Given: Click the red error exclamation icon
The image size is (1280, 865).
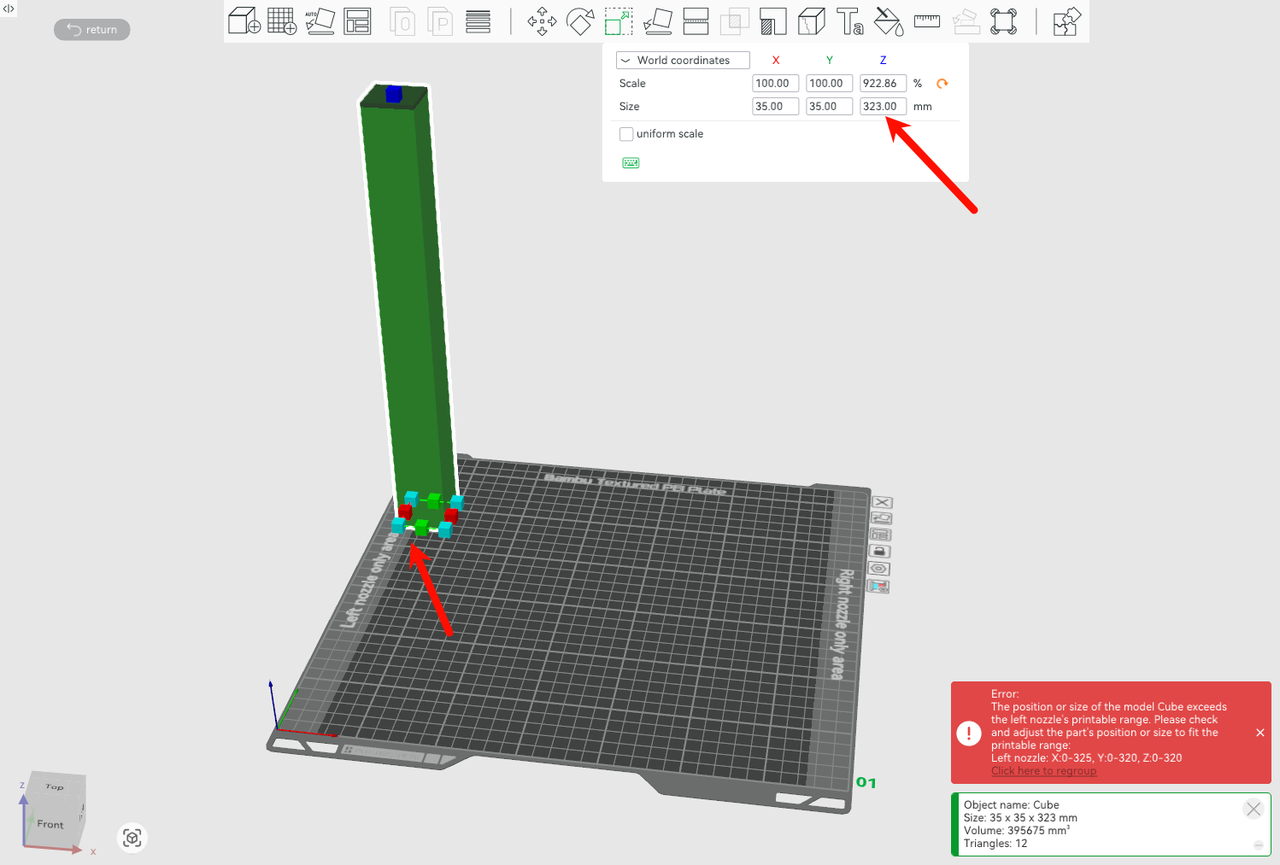Looking at the screenshot, I should coord(969,733).
